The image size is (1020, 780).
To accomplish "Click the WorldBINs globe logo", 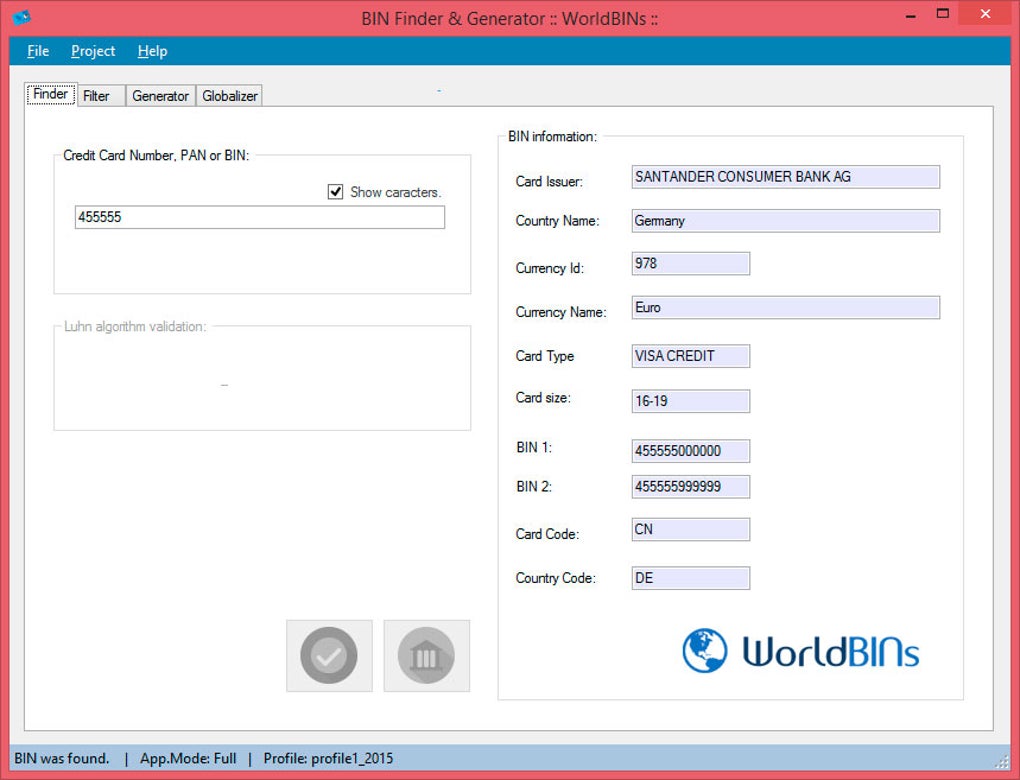I will 705,651.
